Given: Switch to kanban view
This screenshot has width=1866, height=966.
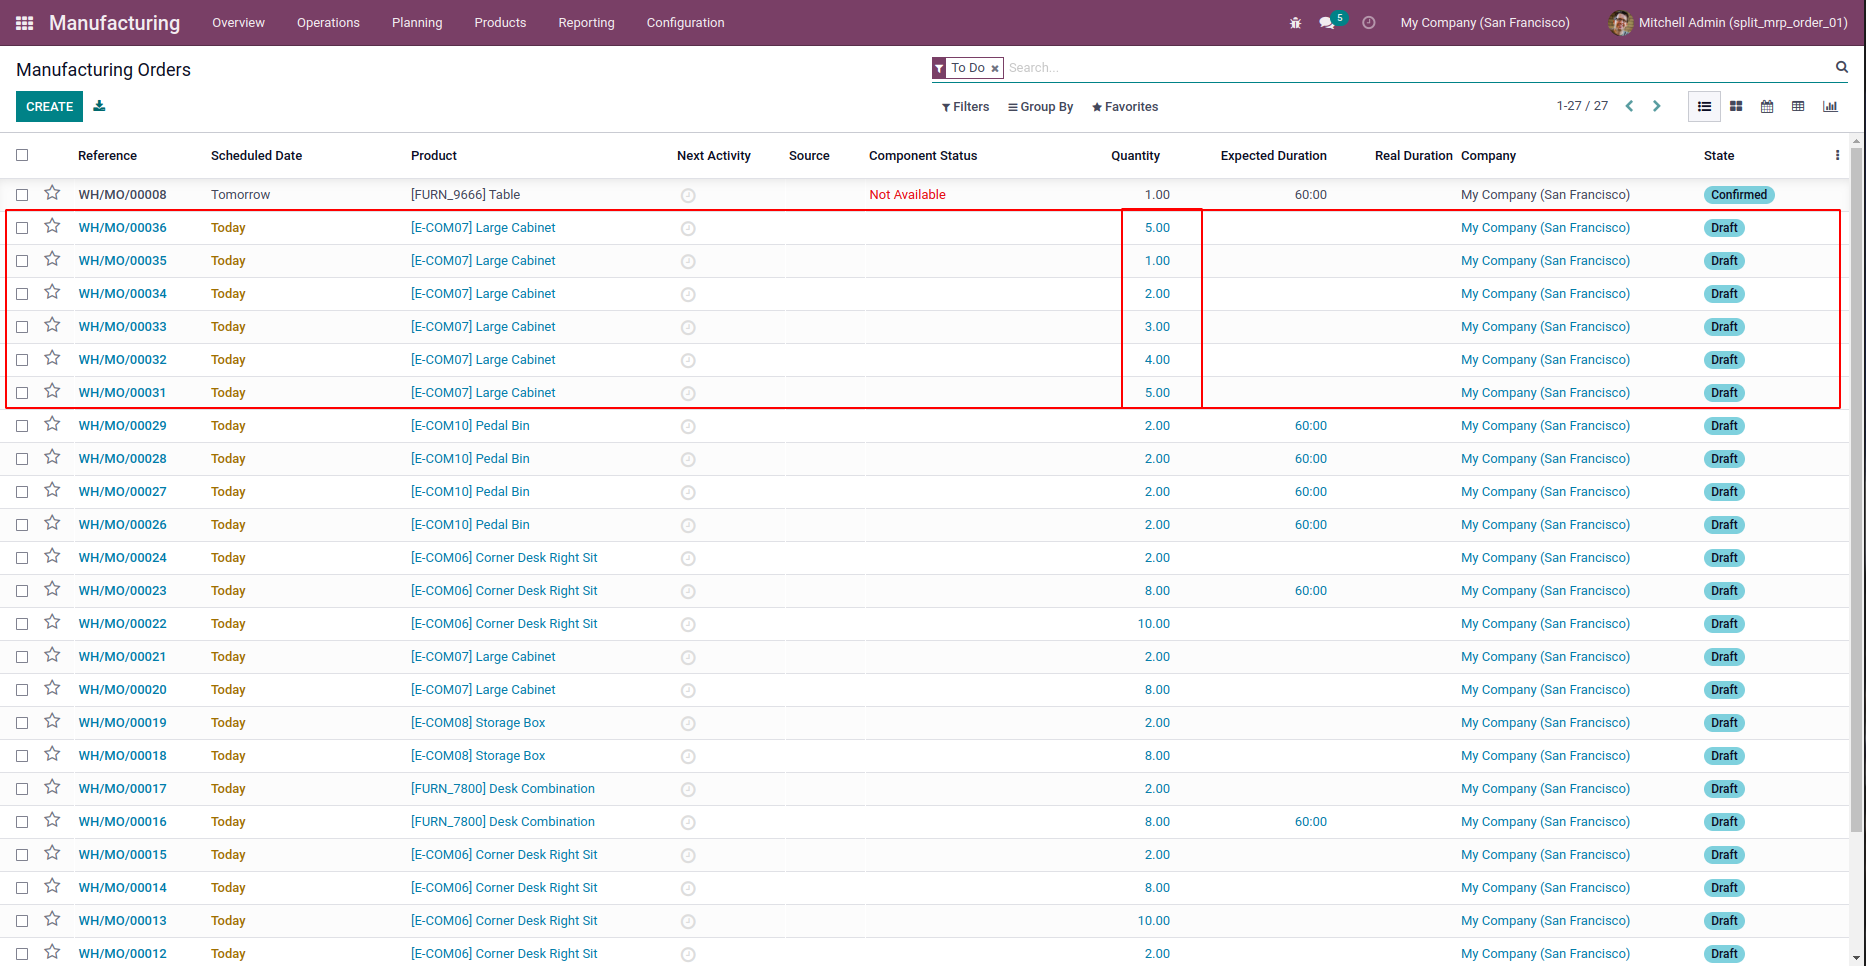Looking at the screenshot, I should (1736, 107).
